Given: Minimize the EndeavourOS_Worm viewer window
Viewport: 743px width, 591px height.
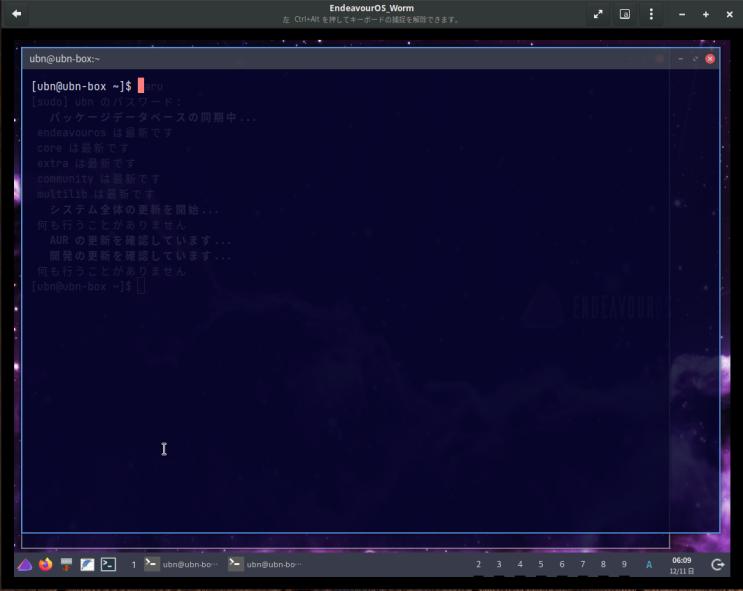Looking at the screenshot, I should click(x=681, y=15).
